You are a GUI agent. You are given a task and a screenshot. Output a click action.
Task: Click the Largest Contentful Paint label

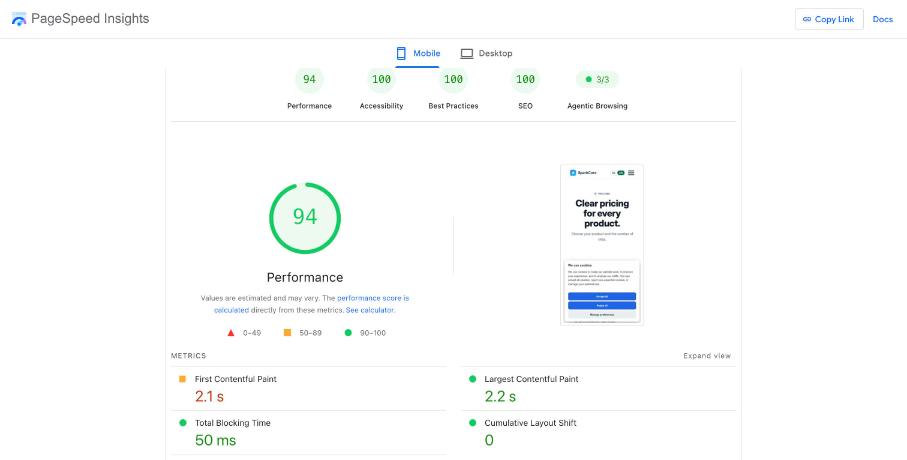[x=531, y=379]
